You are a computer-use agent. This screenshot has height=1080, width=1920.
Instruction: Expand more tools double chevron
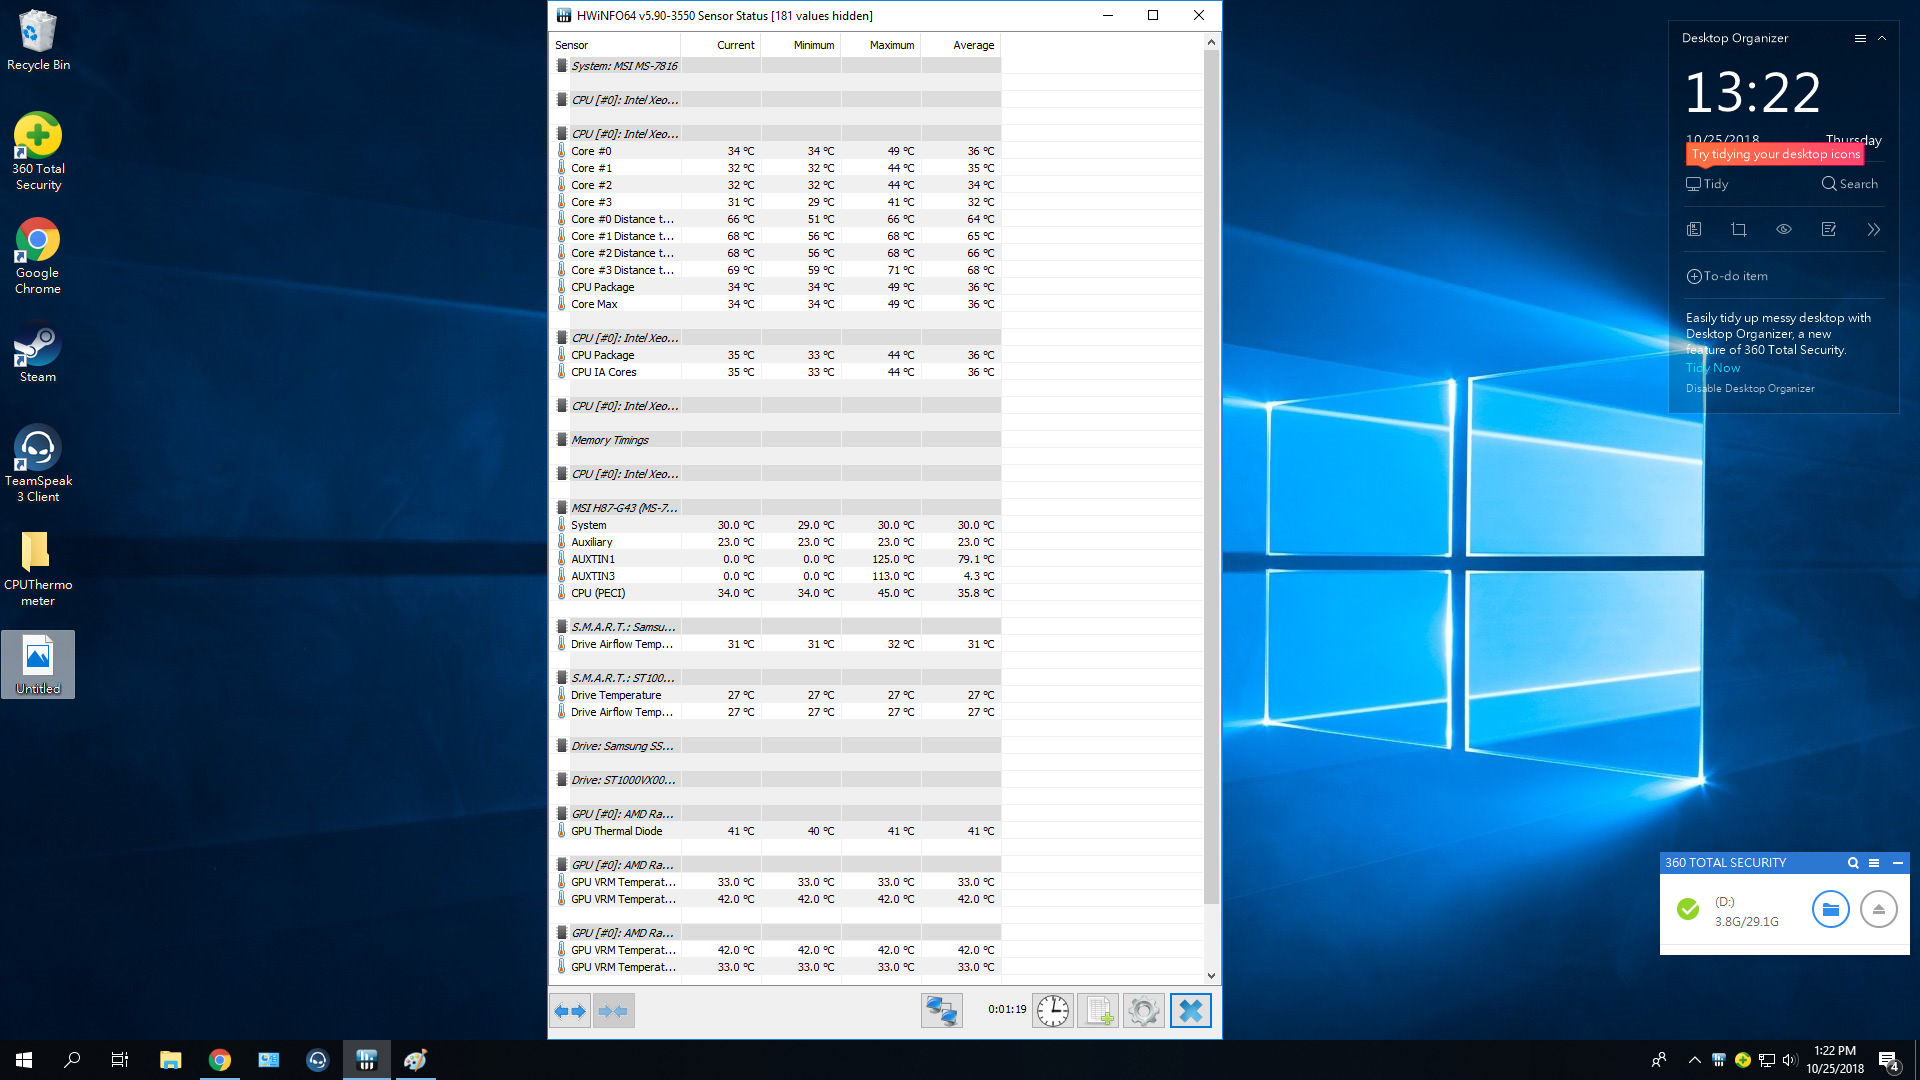pos(1873,230)
